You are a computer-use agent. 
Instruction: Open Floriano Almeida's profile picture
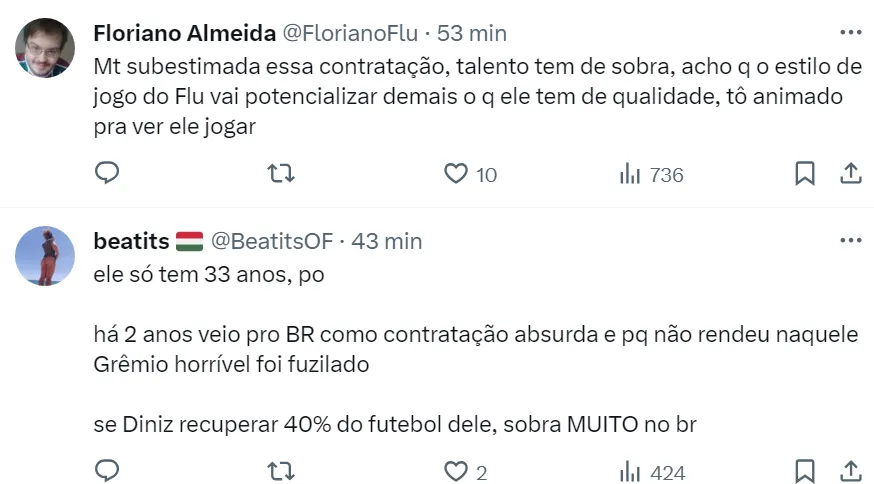[x=45, y=48]
